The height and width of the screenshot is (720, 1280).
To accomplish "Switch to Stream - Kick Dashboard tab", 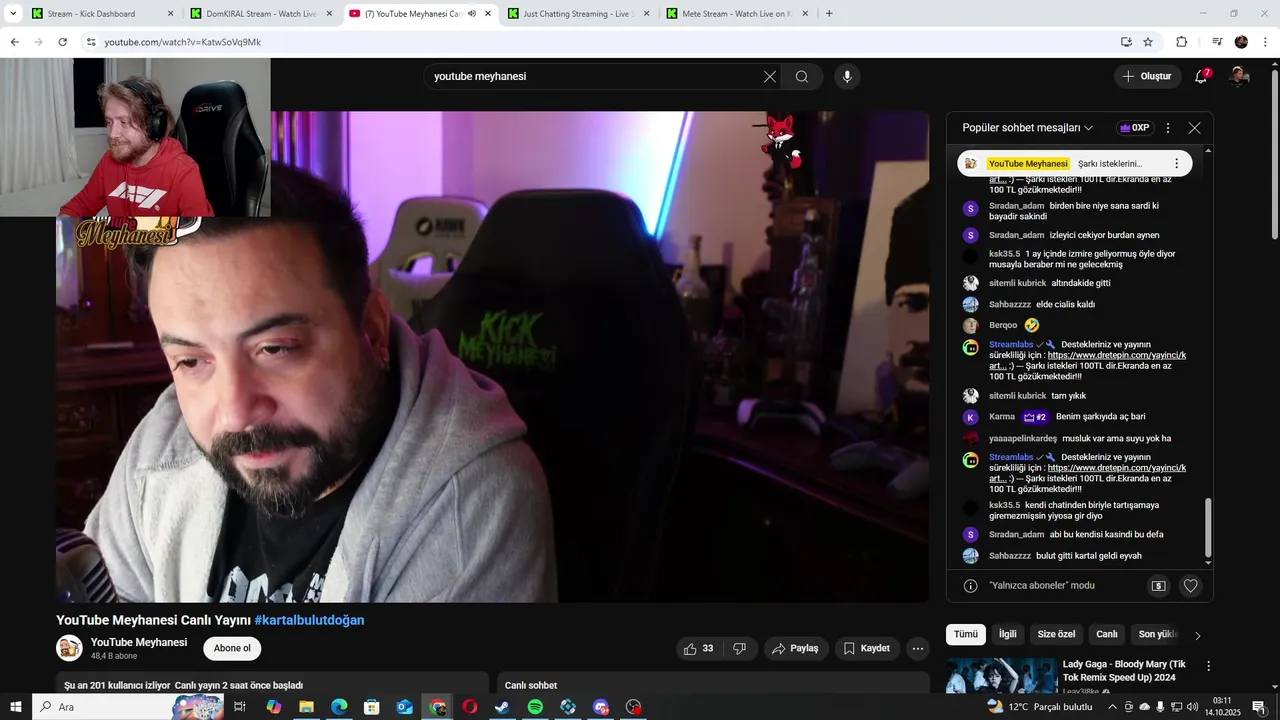I will [103, 14].
